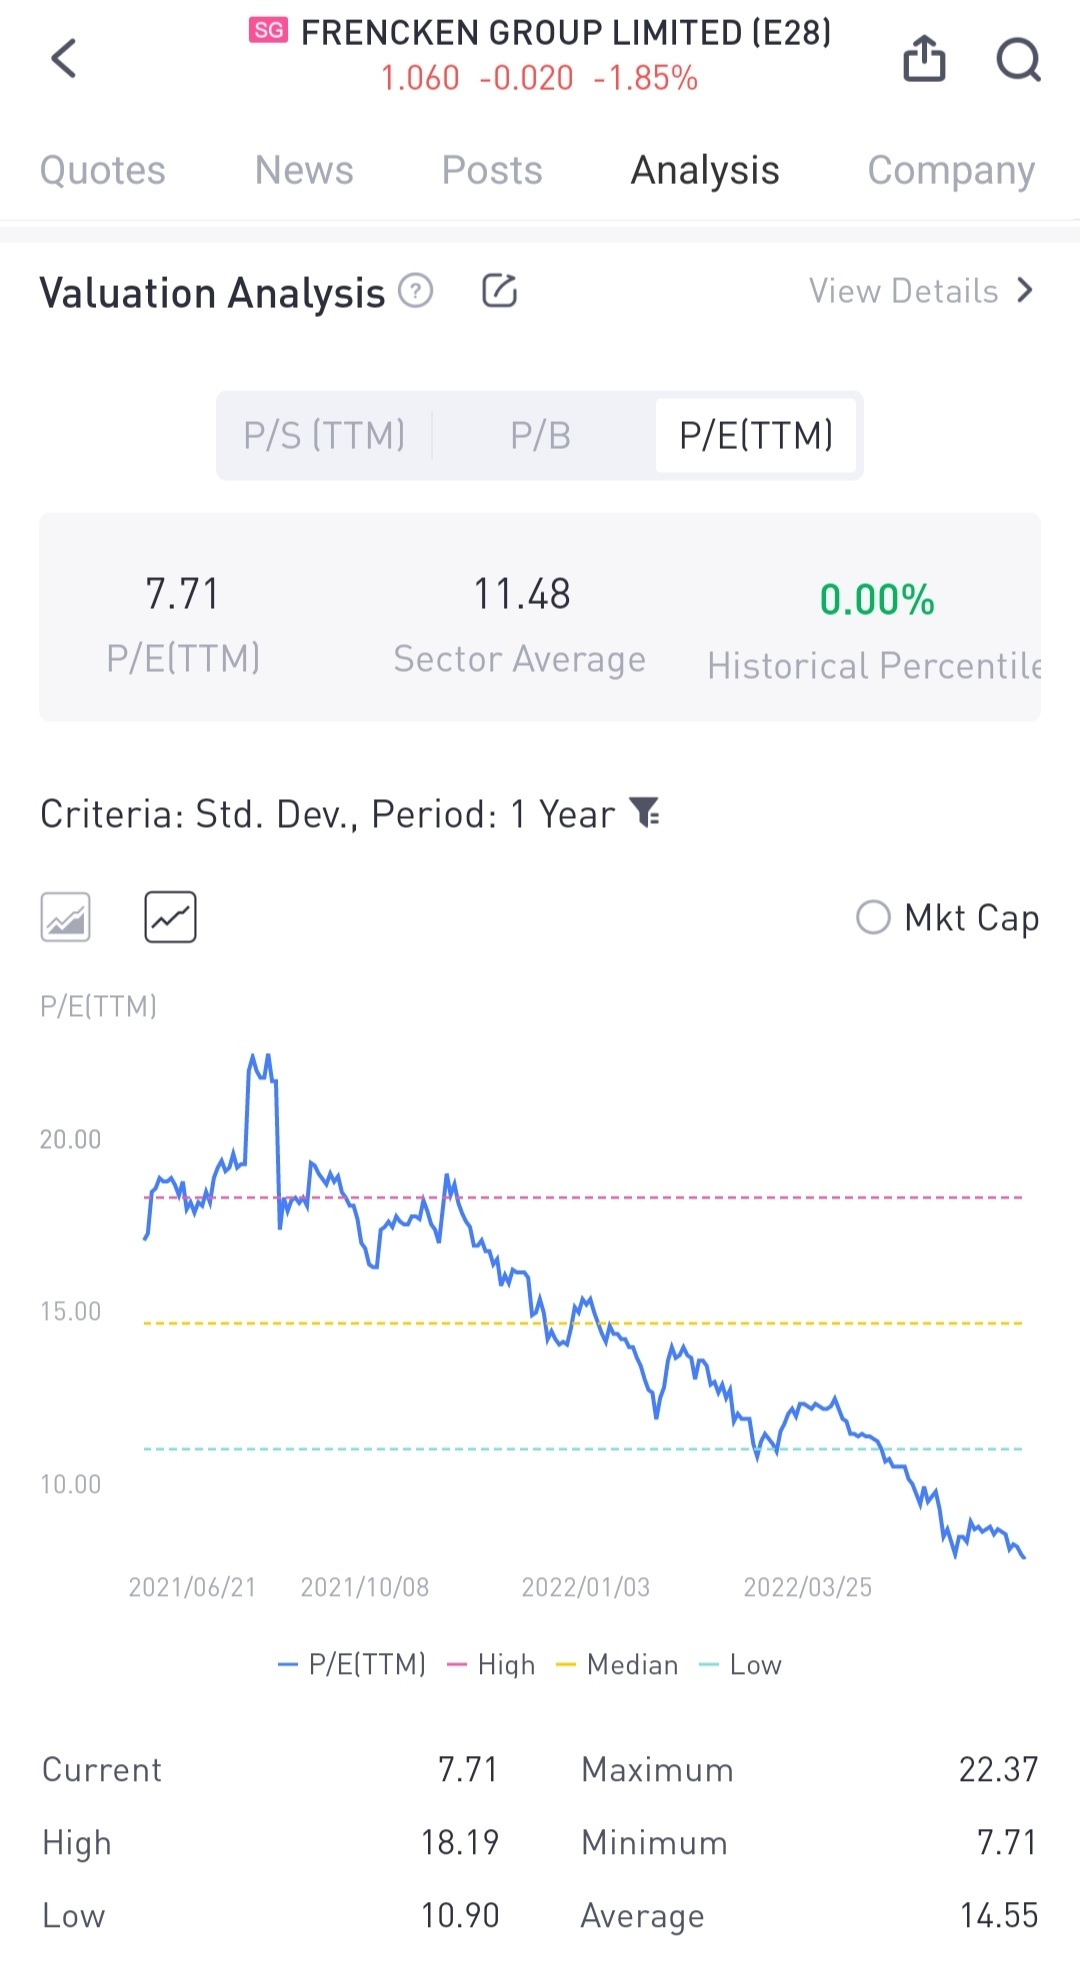Tap the Valuation Analysis help icon
1080x1977 pixels.
(x=416, y=291)
